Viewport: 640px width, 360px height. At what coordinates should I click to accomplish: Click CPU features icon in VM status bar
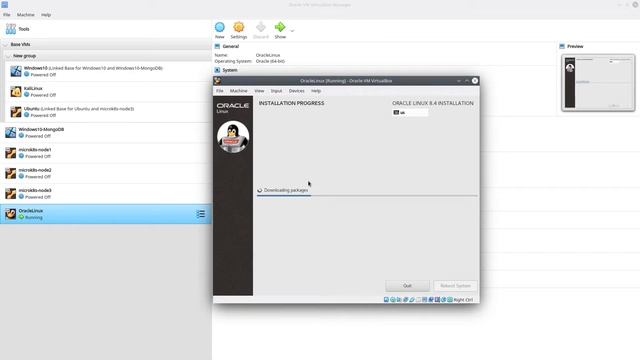click(437, 300)
